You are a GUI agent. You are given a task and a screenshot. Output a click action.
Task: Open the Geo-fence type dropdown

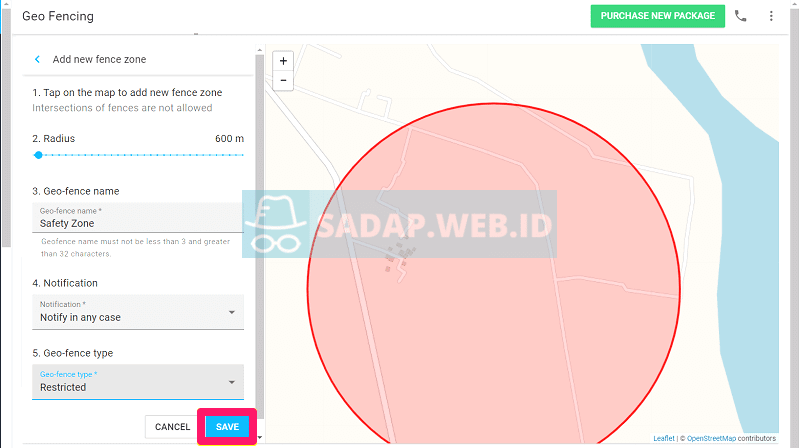coord(138,382)
